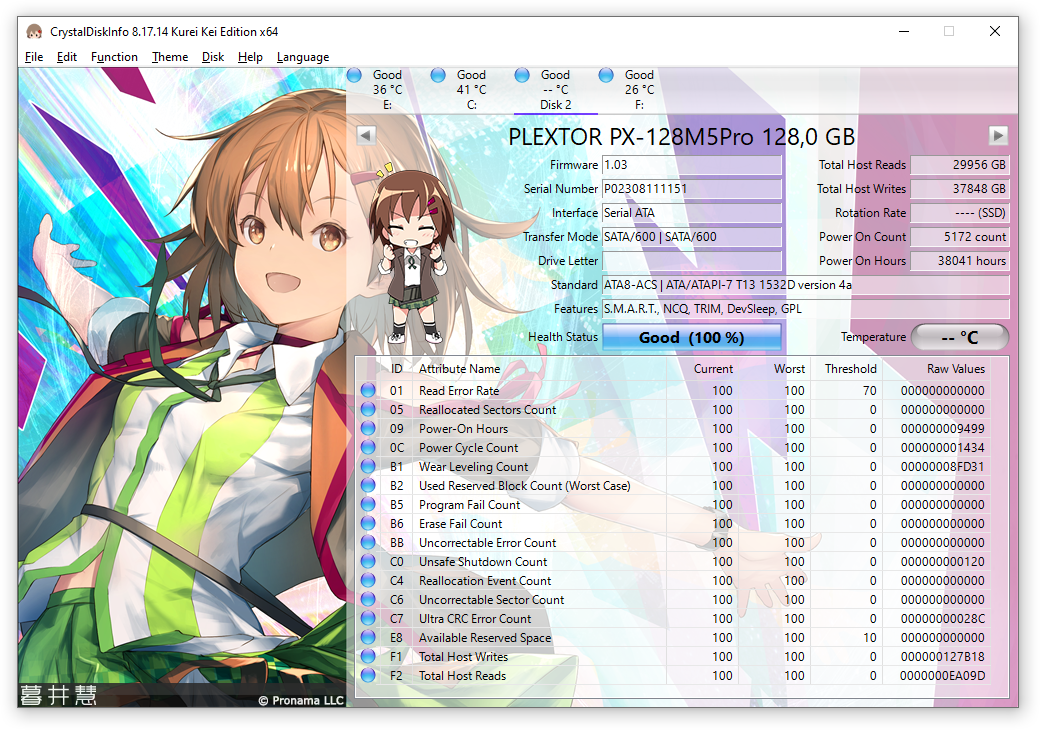Click the temperature display button
The image size is (1040, 730).
point(959,338)
